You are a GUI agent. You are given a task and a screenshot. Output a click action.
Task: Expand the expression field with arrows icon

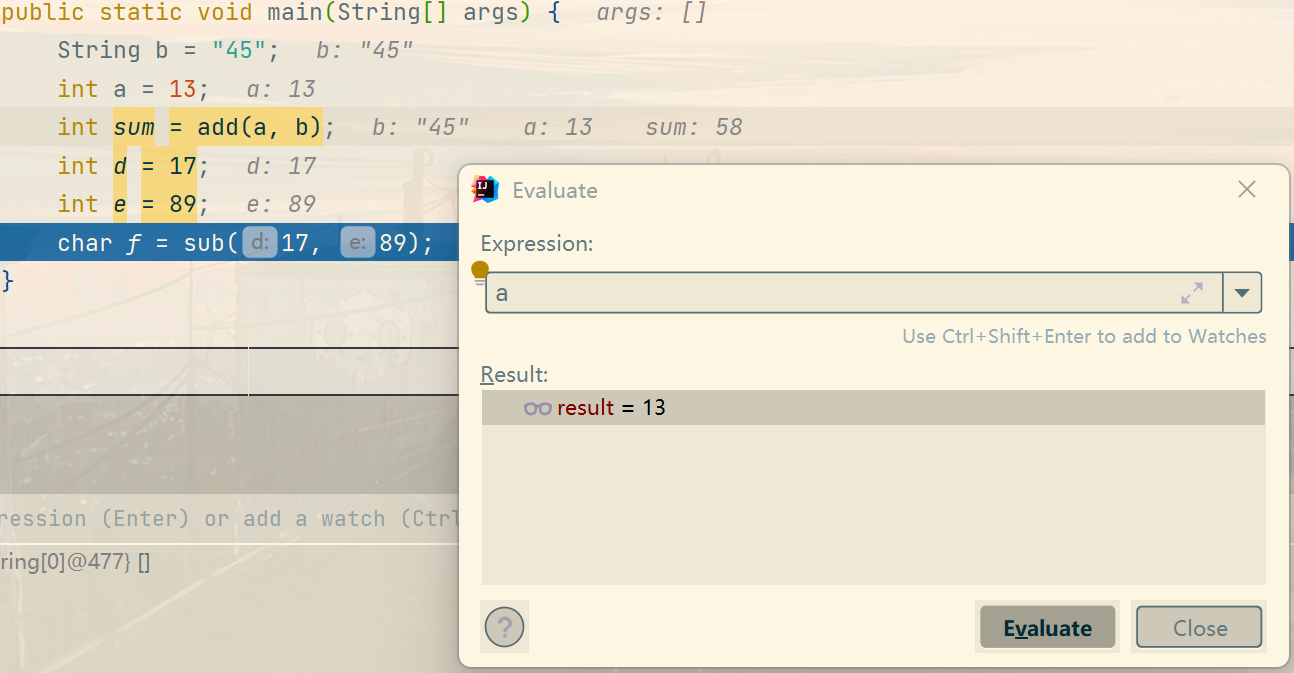tap(1192, 293)
